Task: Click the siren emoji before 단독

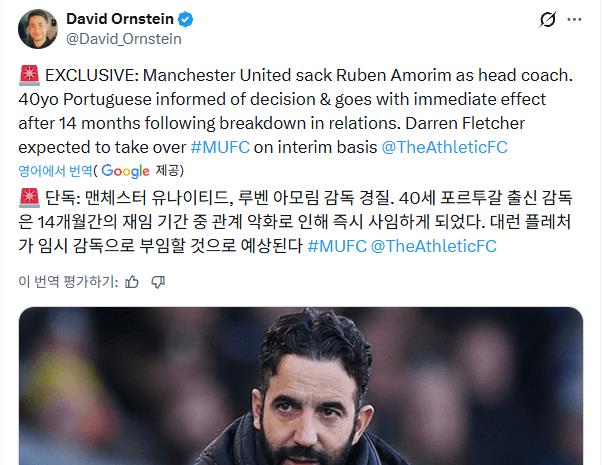Action: [x=29, y=198]
